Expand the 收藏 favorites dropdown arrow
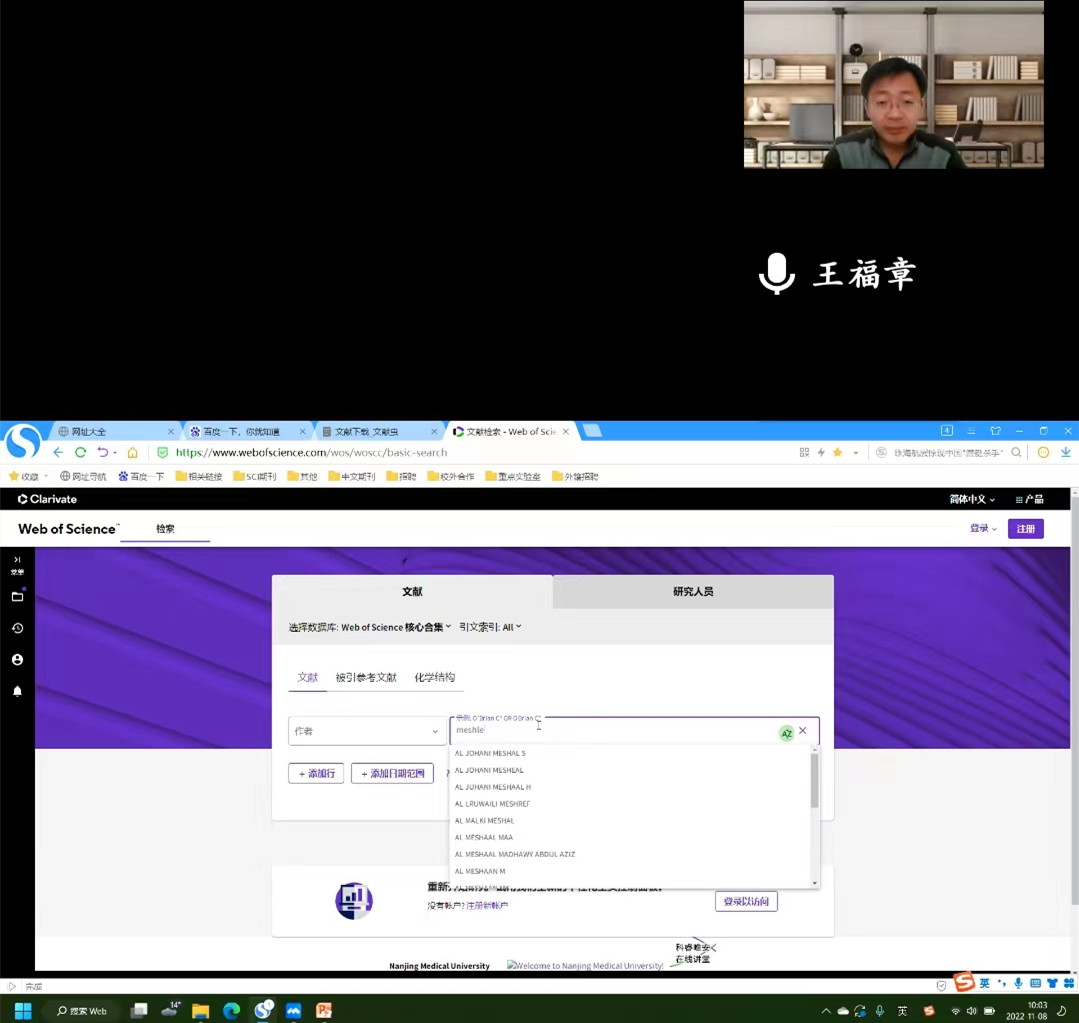The height and width of the screenshot is (1023, 1079). tap(46, 476)
